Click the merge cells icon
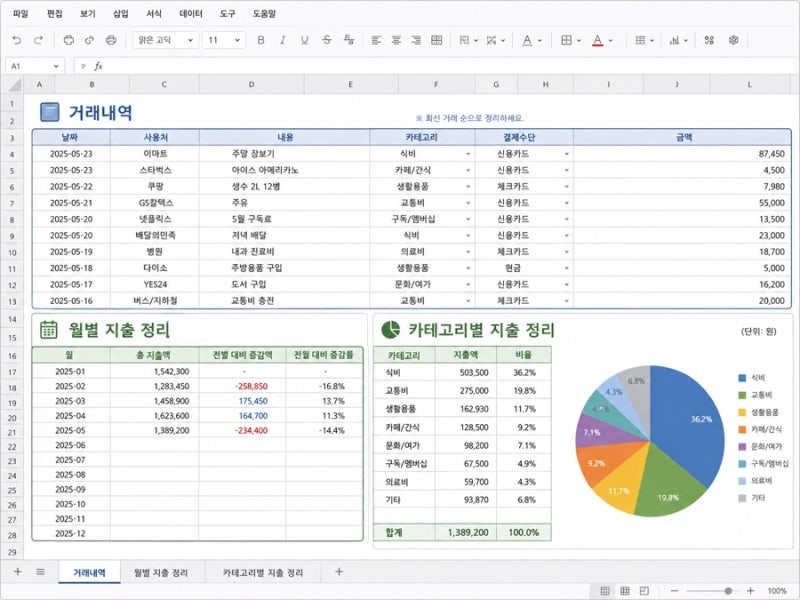The image size is (800, 600). pyautogui.click(x=436, y=40)
